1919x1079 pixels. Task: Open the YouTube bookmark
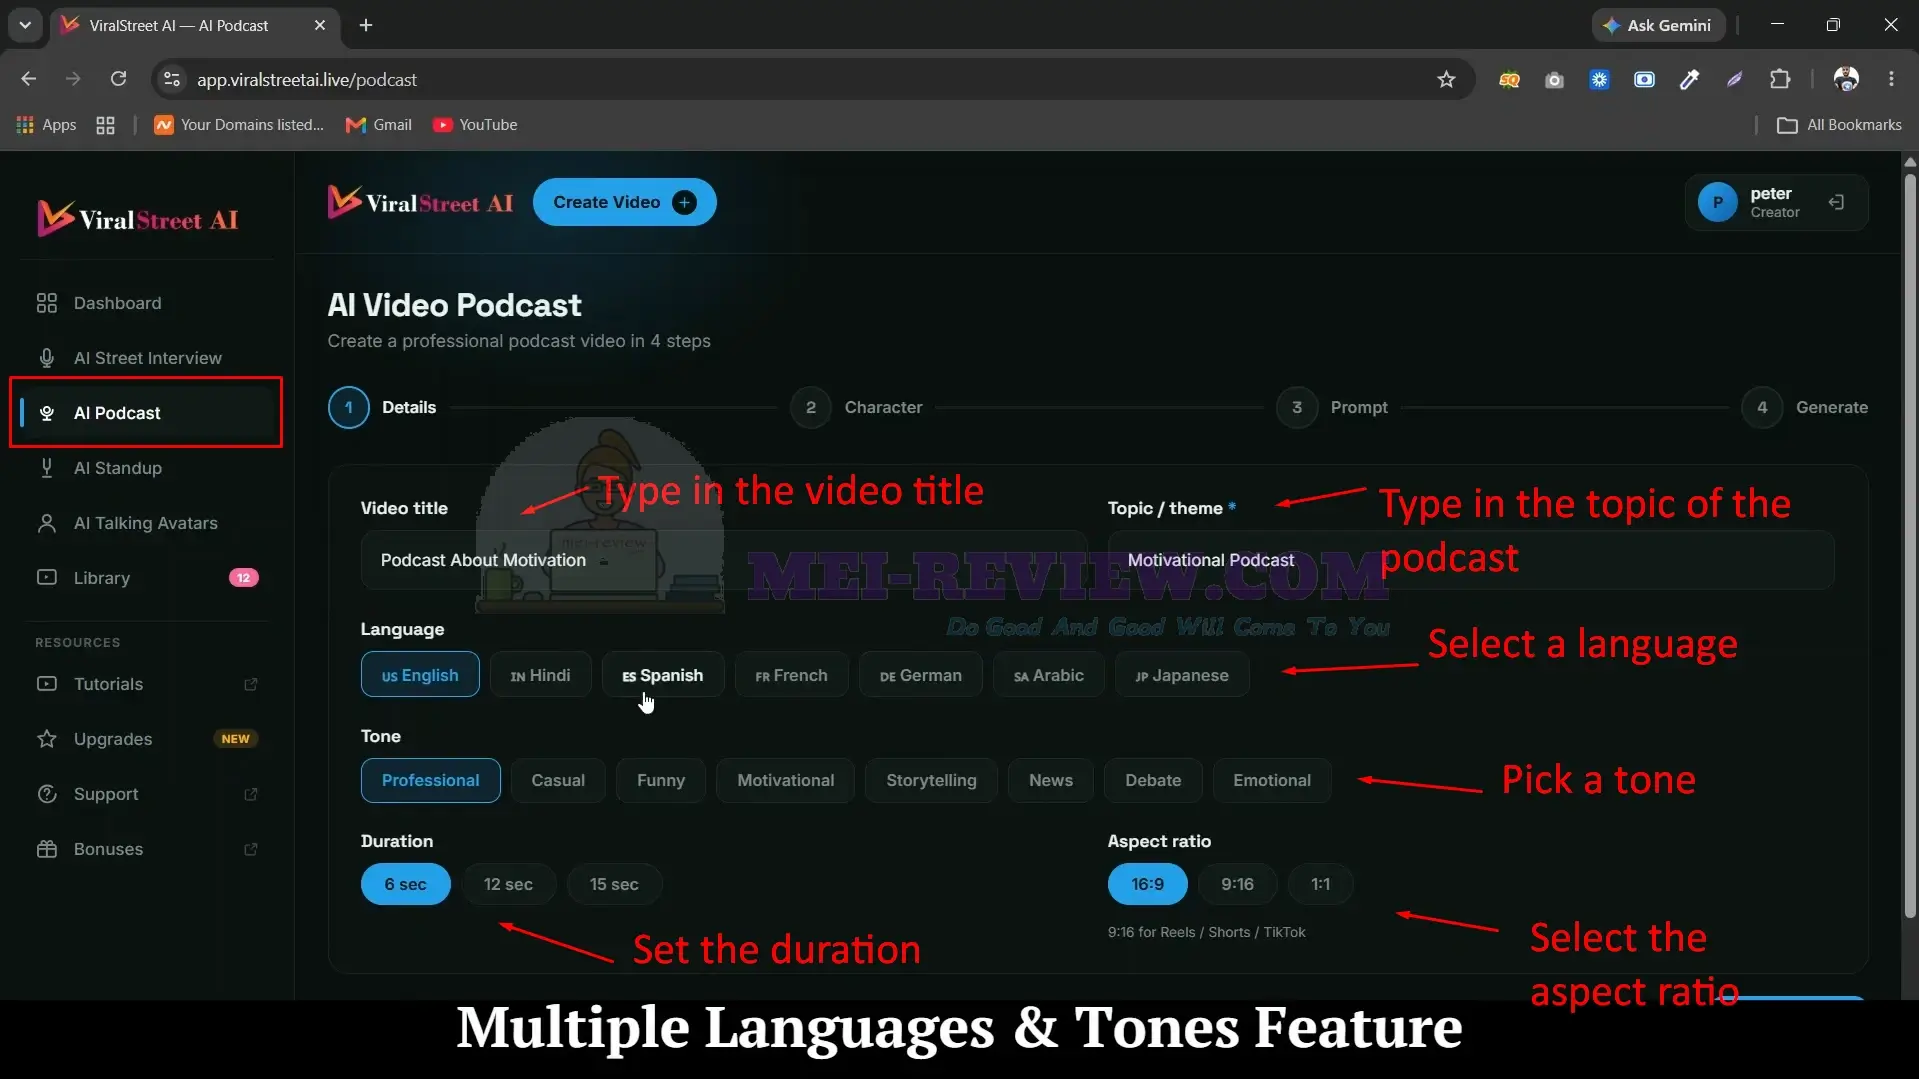point(475,125)
